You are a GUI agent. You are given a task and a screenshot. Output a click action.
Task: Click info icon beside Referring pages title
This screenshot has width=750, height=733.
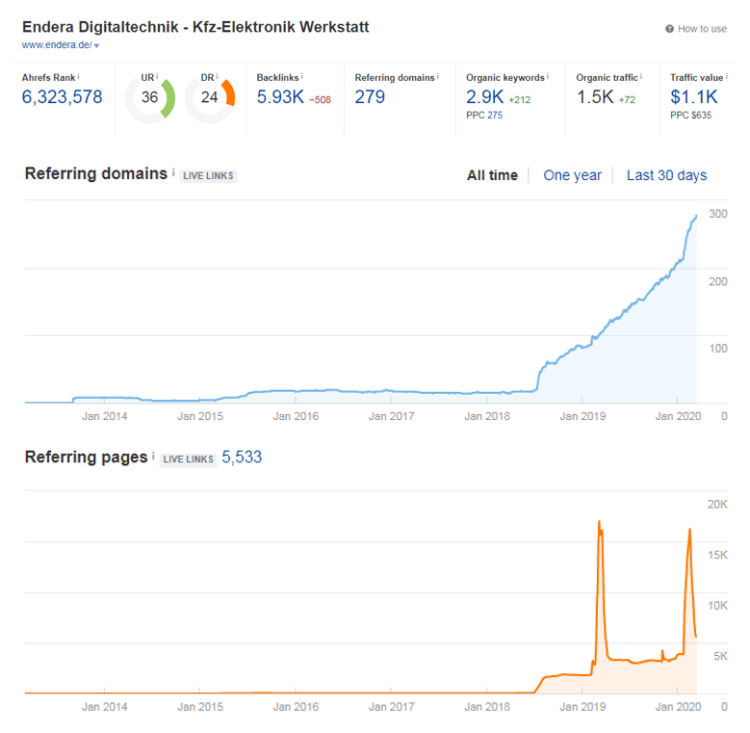point(153,455)
